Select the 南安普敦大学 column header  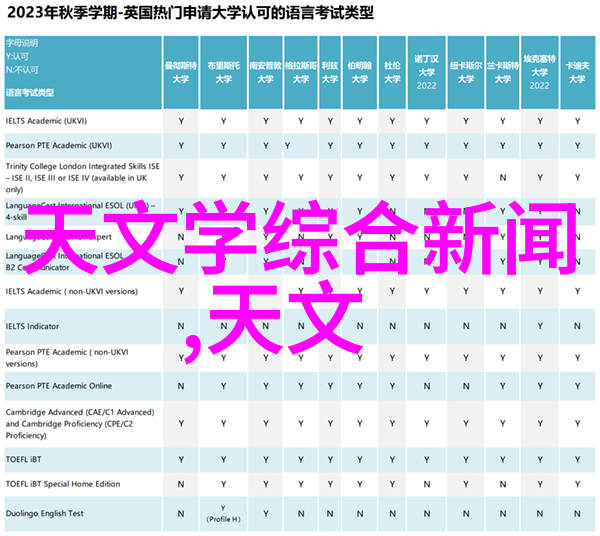point(266,72)
